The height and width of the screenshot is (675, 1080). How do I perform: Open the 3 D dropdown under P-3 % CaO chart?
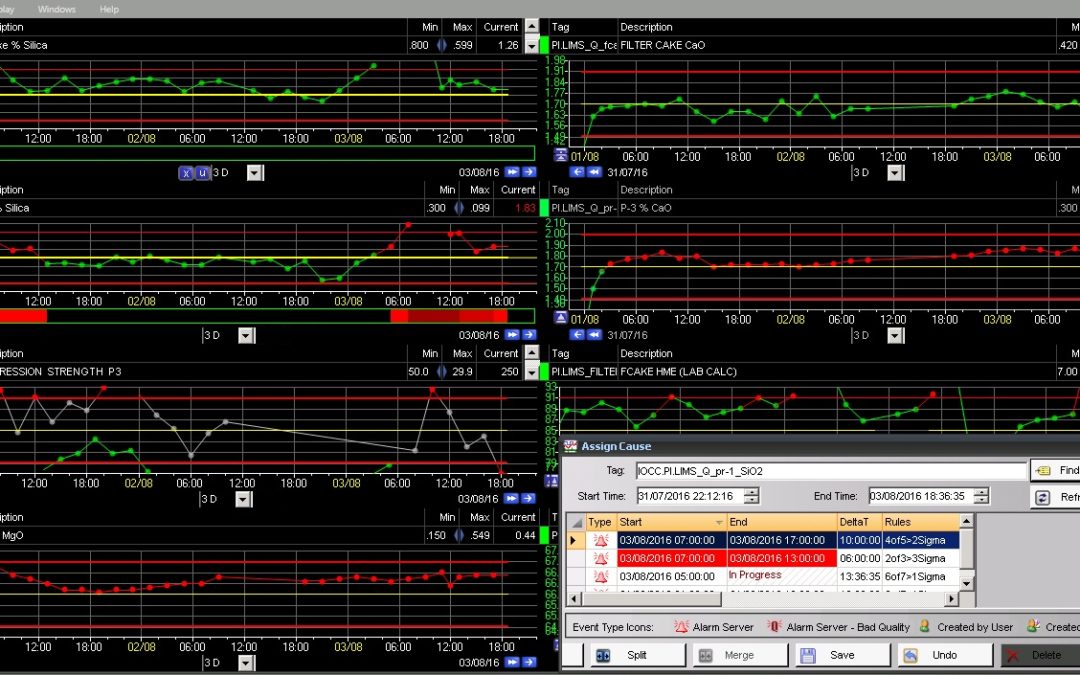point(895,335)
